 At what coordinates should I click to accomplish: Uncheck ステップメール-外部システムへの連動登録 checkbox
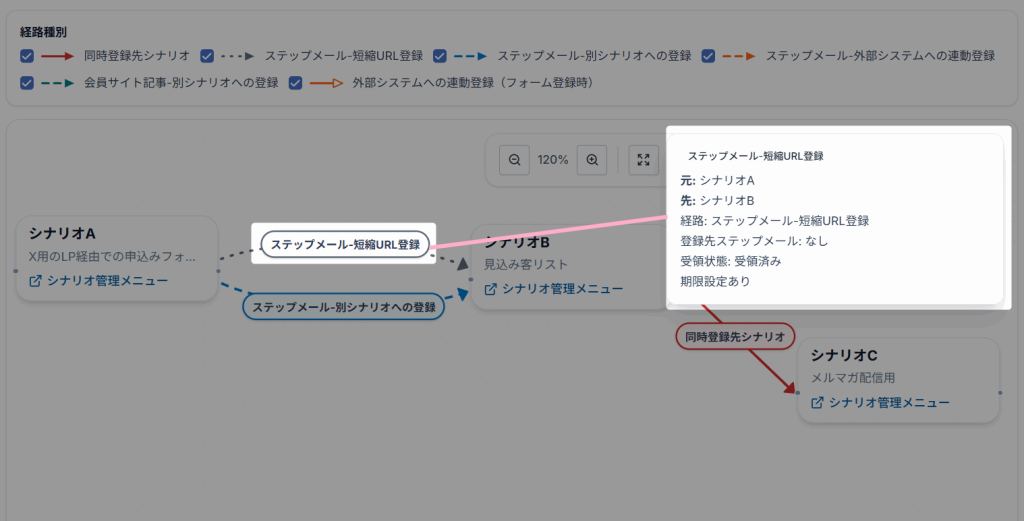coord(708,56)
